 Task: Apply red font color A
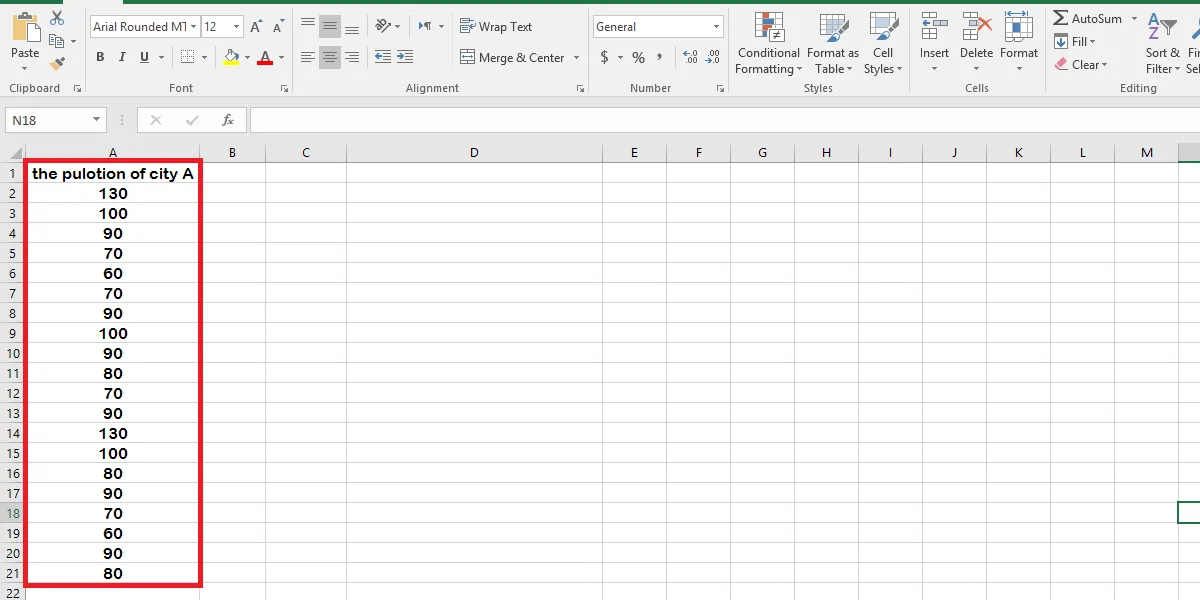265,58
